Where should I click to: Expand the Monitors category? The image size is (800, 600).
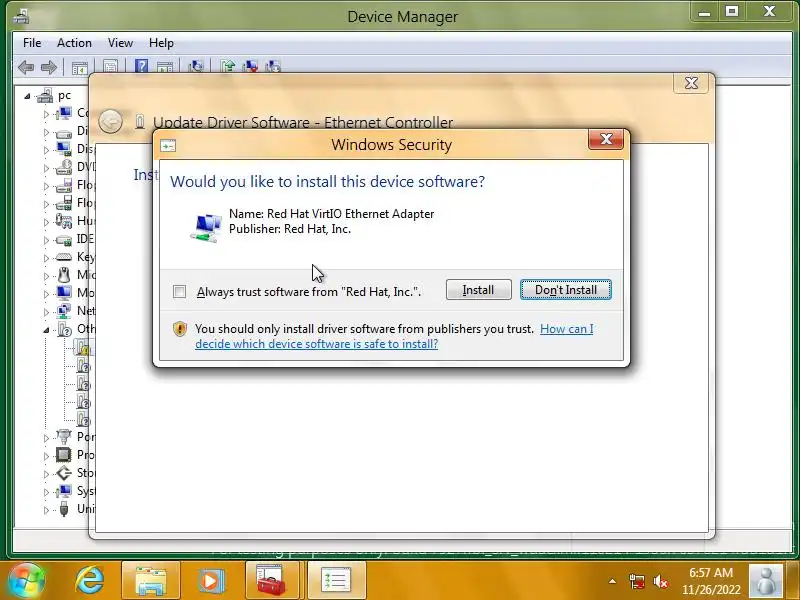(46, 294)
